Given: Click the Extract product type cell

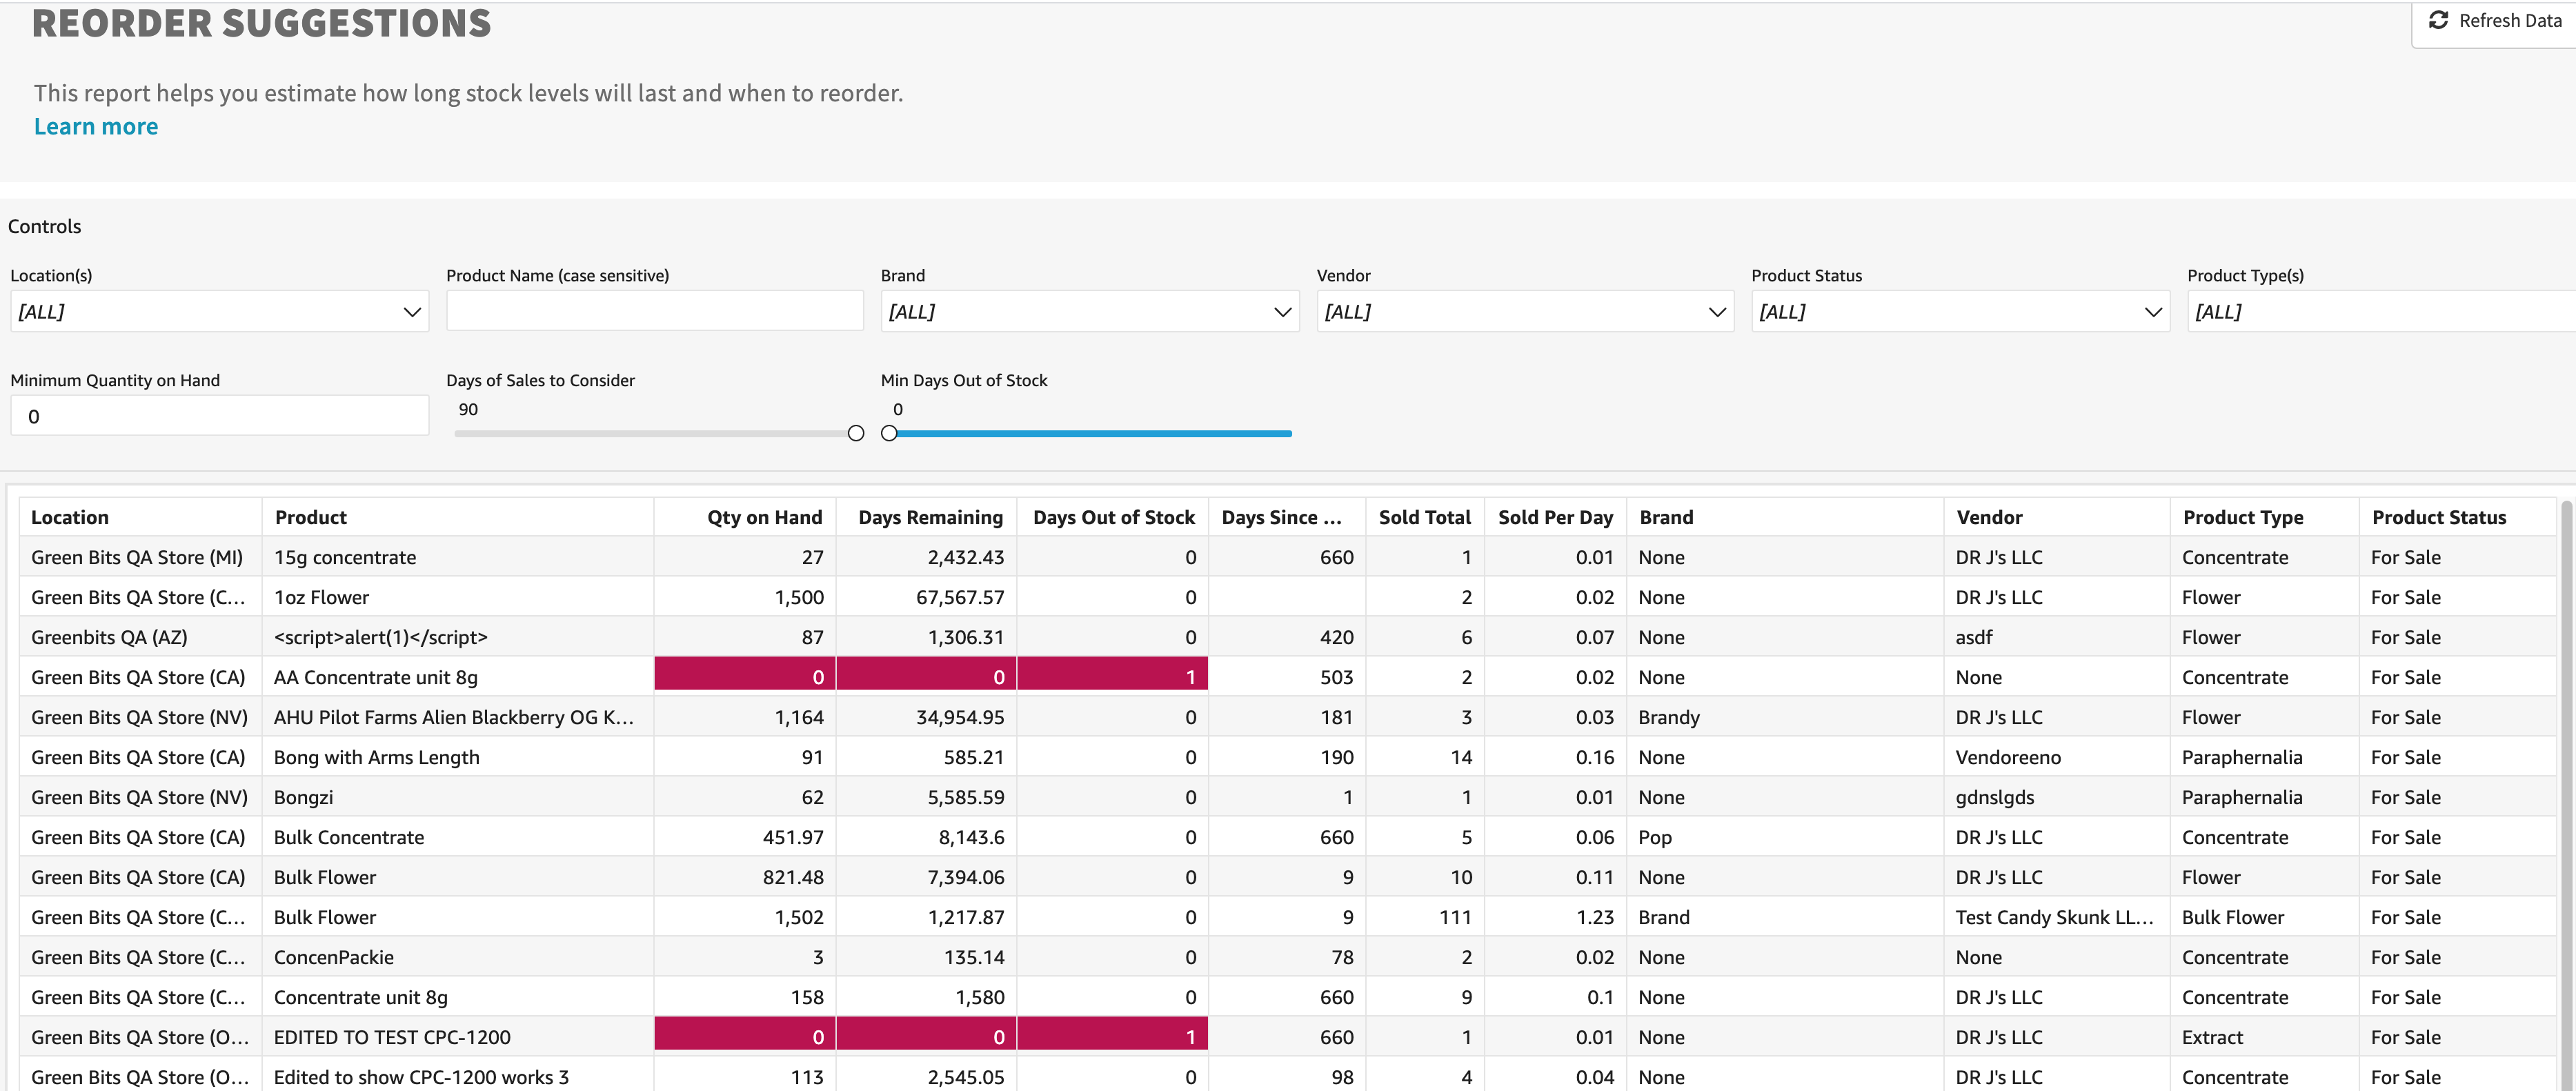Looking at the screenshot, I should click(x=2265, y=1037).
